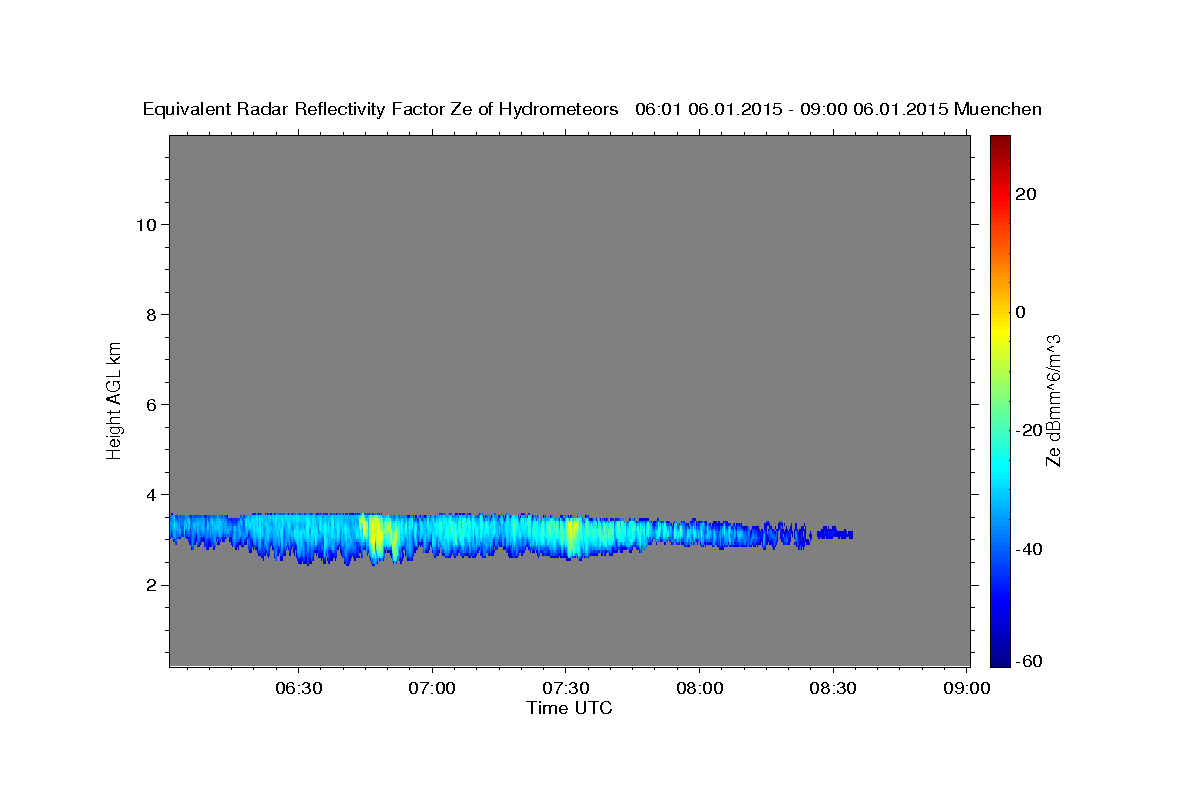
Task: Click the height tick label 6
Action: point(151,404)
